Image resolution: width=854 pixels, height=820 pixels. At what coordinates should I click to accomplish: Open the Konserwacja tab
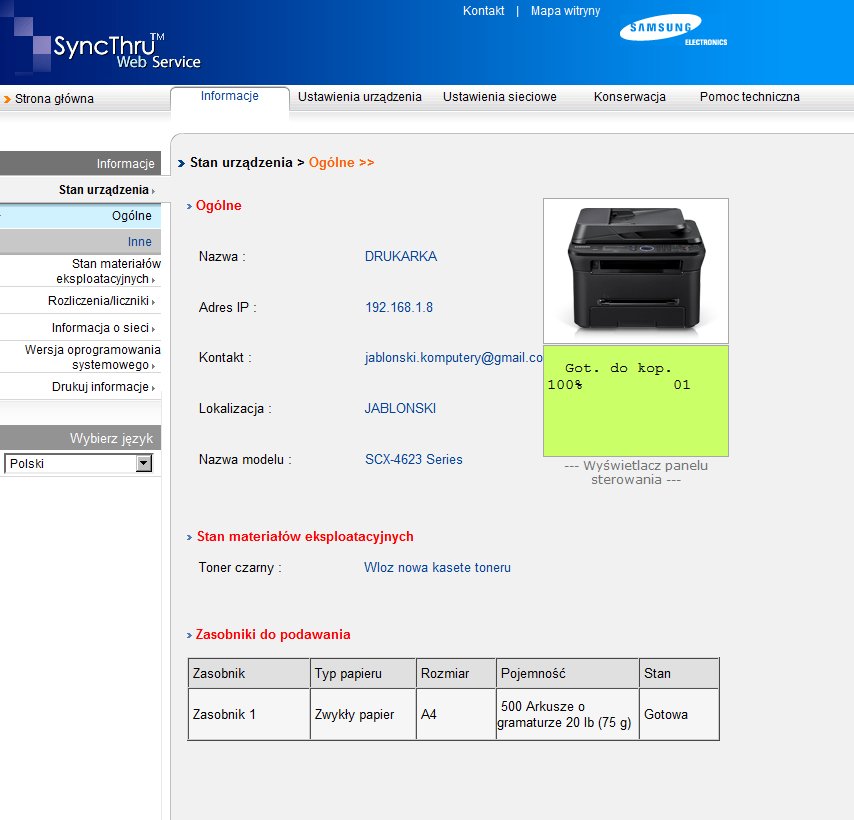pyautogui.click(x=630, y=97)
